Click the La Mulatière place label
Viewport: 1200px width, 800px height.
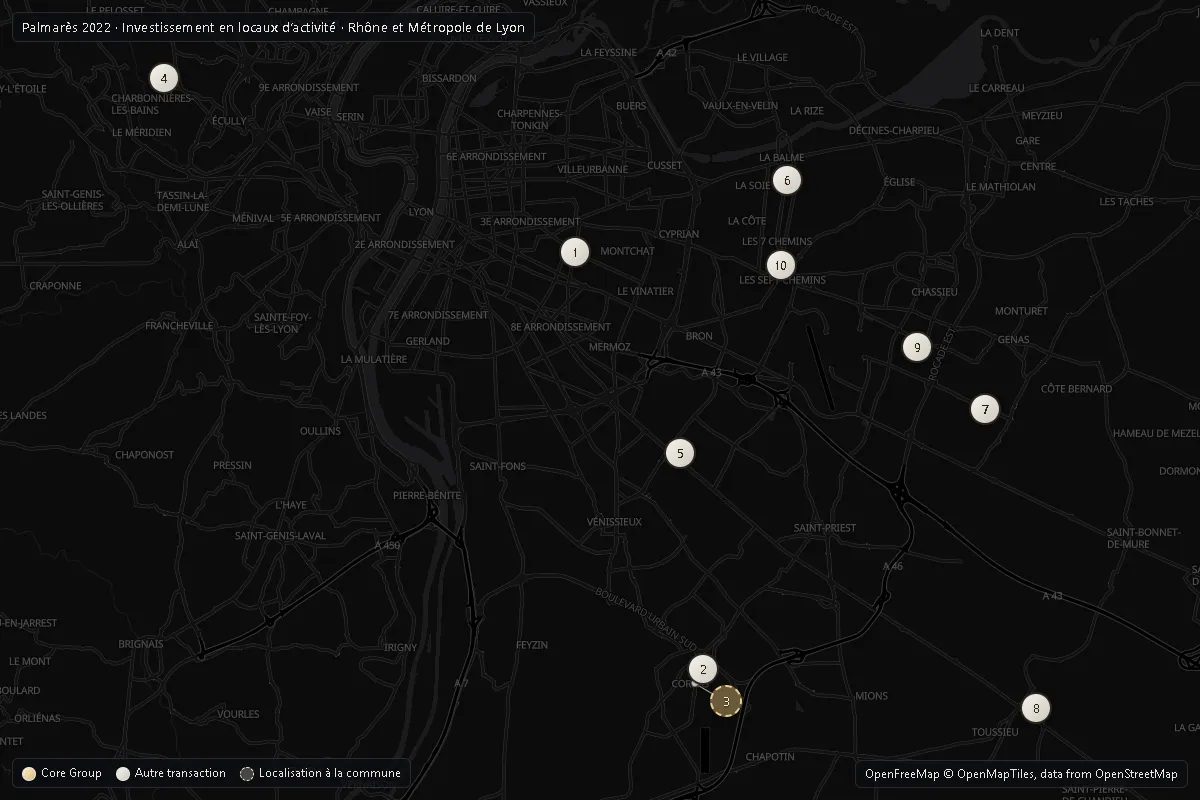coord(373,360)
